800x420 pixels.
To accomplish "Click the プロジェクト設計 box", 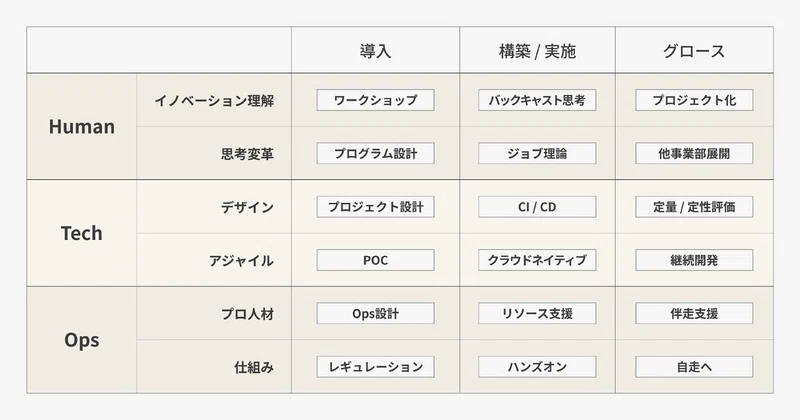I will 376,207.
